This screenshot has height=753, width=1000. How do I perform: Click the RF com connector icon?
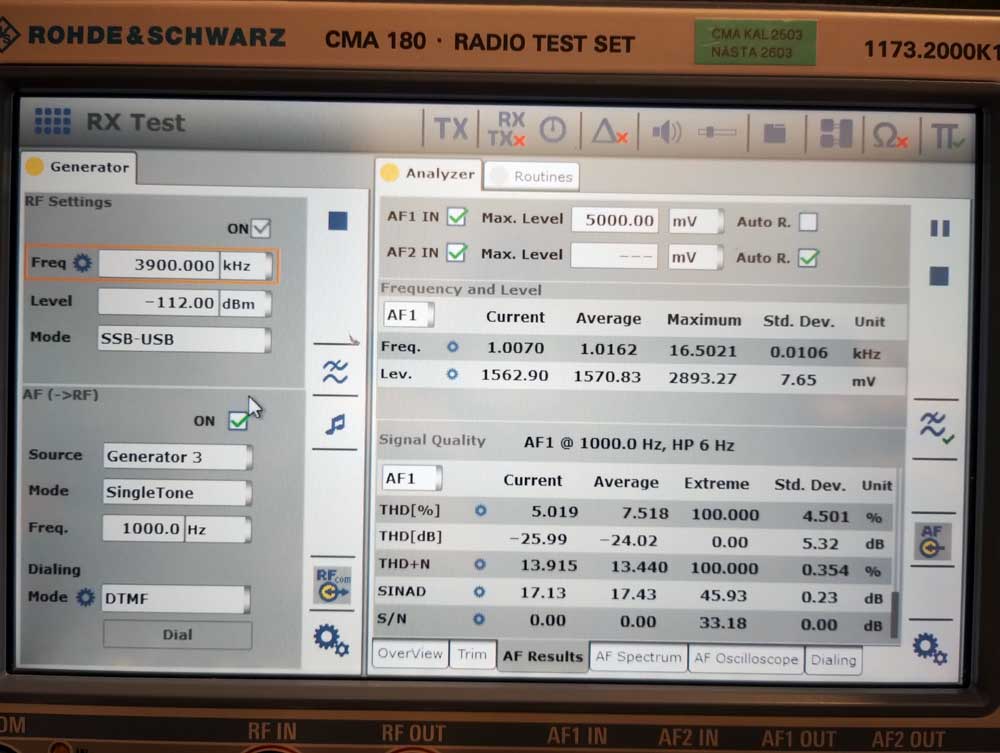coord(333,585)
